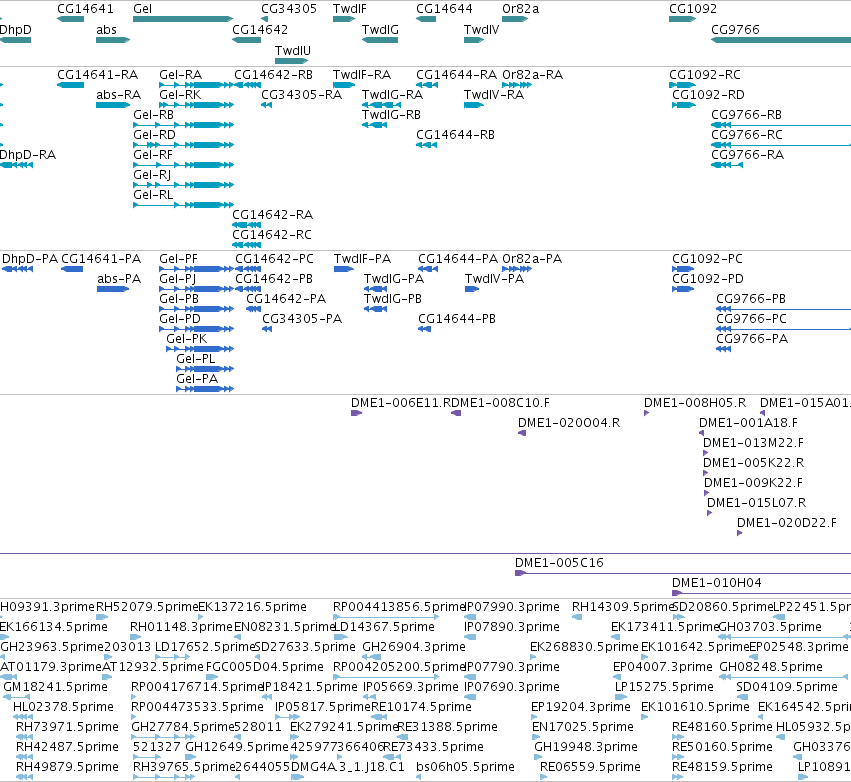
Task: Open transcript label 'CG34305-RA'
Action: (x=302, y=95)
